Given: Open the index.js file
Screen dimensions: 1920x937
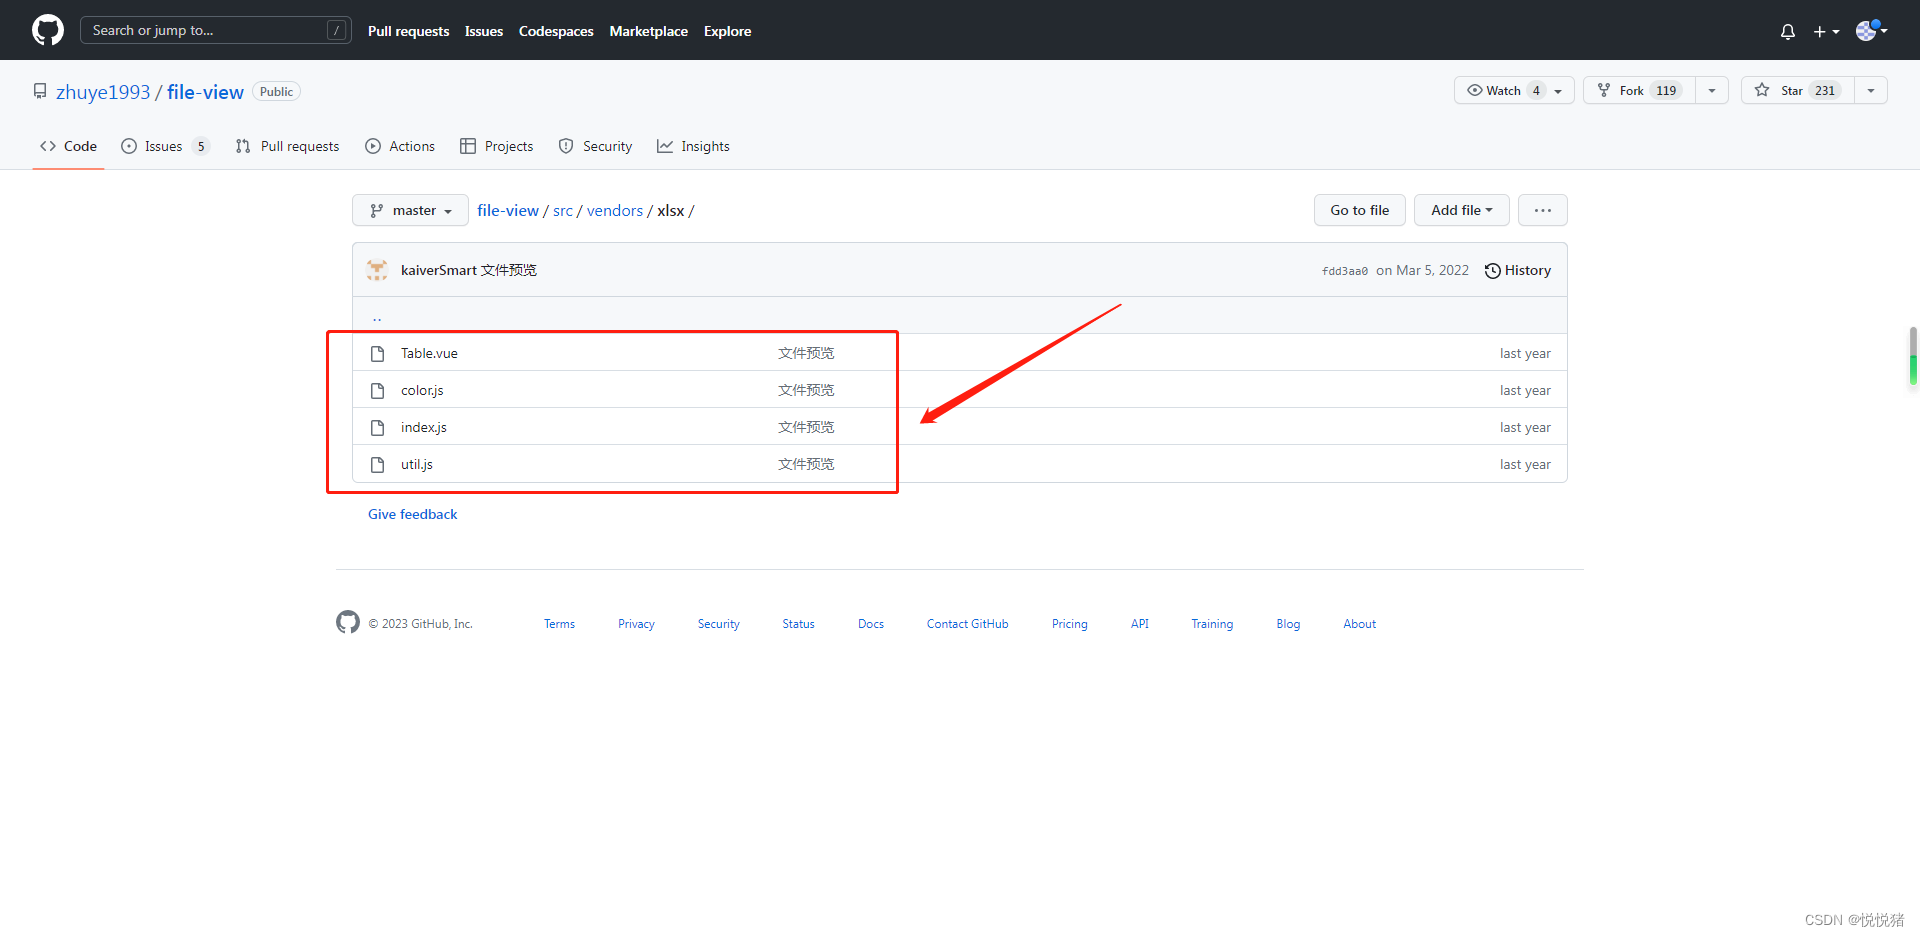Looking at the screenshot, I should point(424,427).
